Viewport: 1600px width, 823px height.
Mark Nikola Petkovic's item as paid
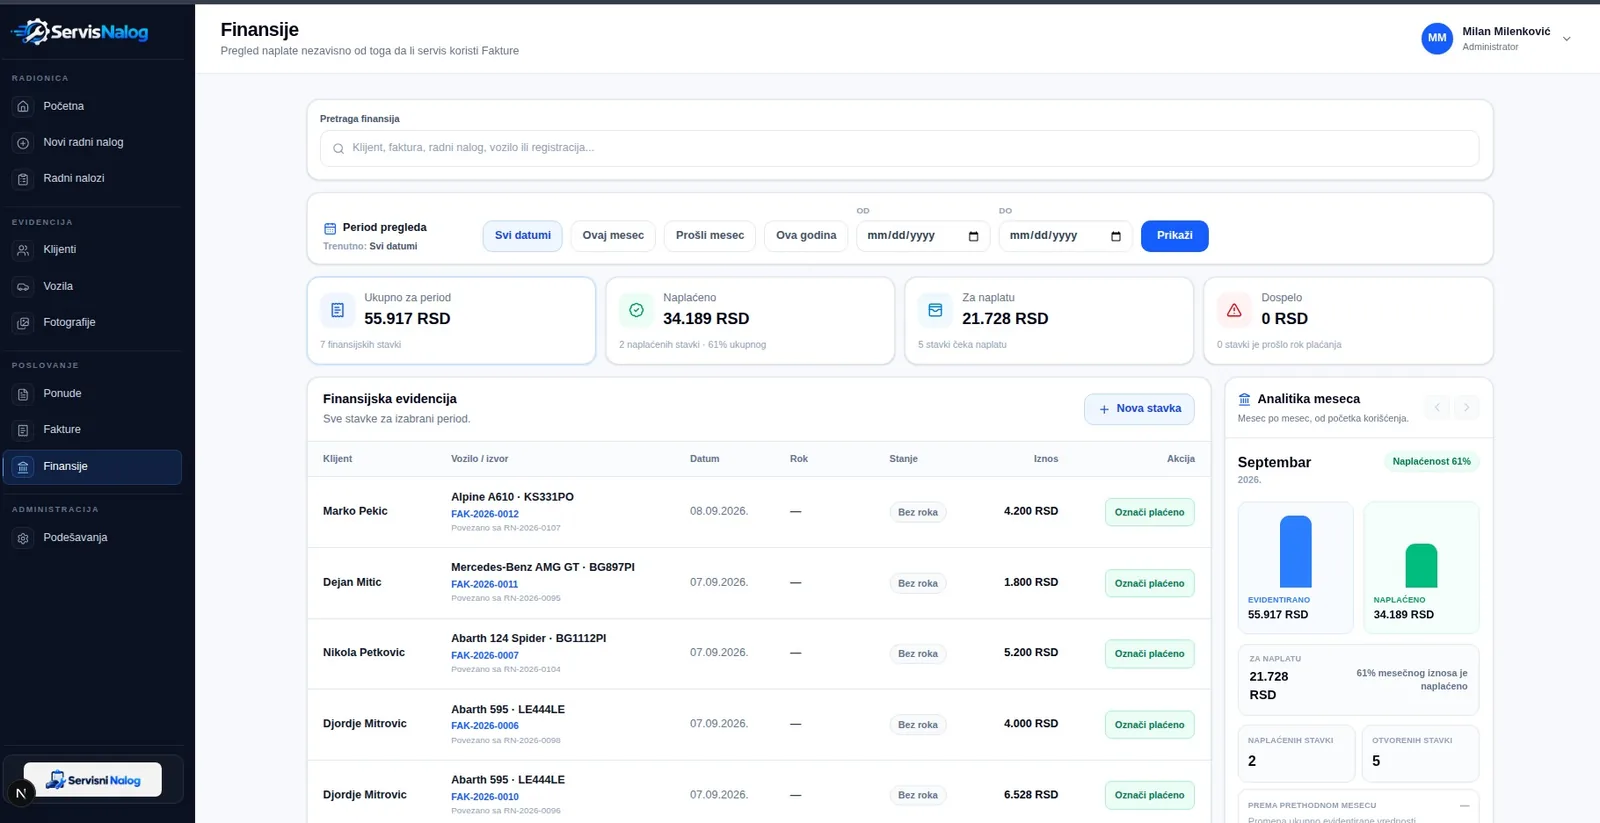pos(1150,654)
